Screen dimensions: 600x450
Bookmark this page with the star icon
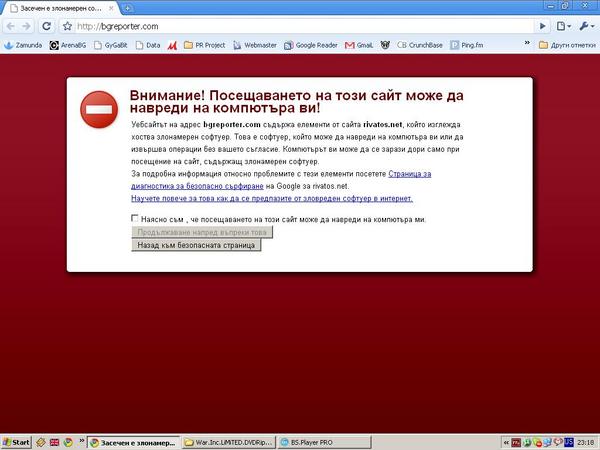click(x=67, y=26)
